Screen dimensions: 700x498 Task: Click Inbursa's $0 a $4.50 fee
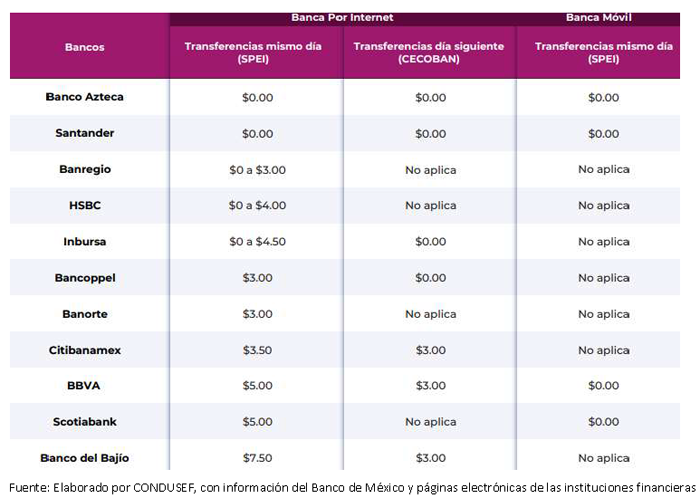tap(257, 241)
